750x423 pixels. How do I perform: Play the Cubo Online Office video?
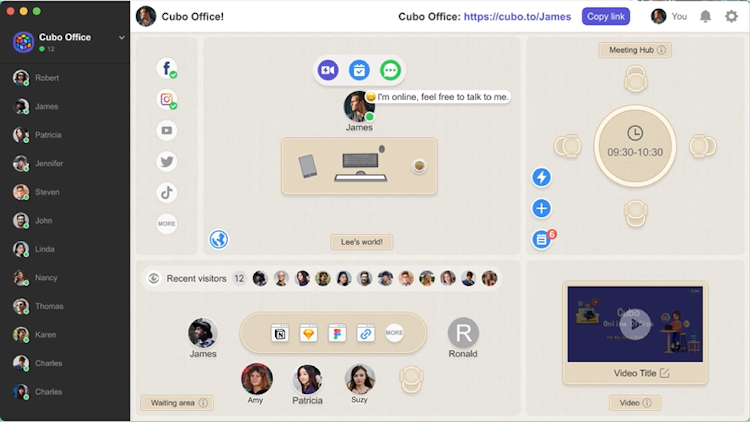pyautogui.click(x=635, y=324)
